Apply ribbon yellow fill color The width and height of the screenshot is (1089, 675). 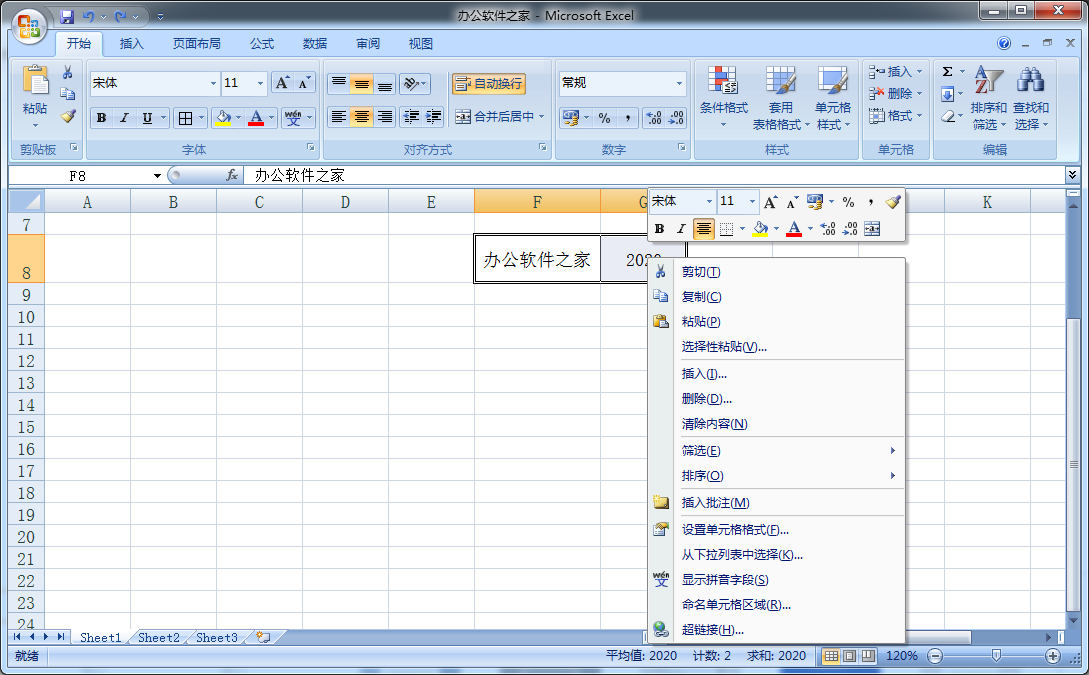[222, 118]
